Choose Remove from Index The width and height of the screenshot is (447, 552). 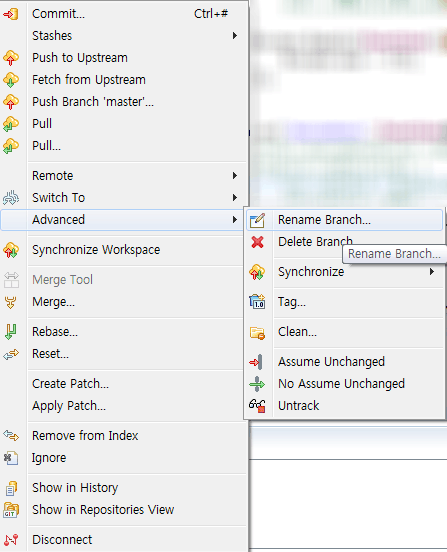(x=124, y=436)
